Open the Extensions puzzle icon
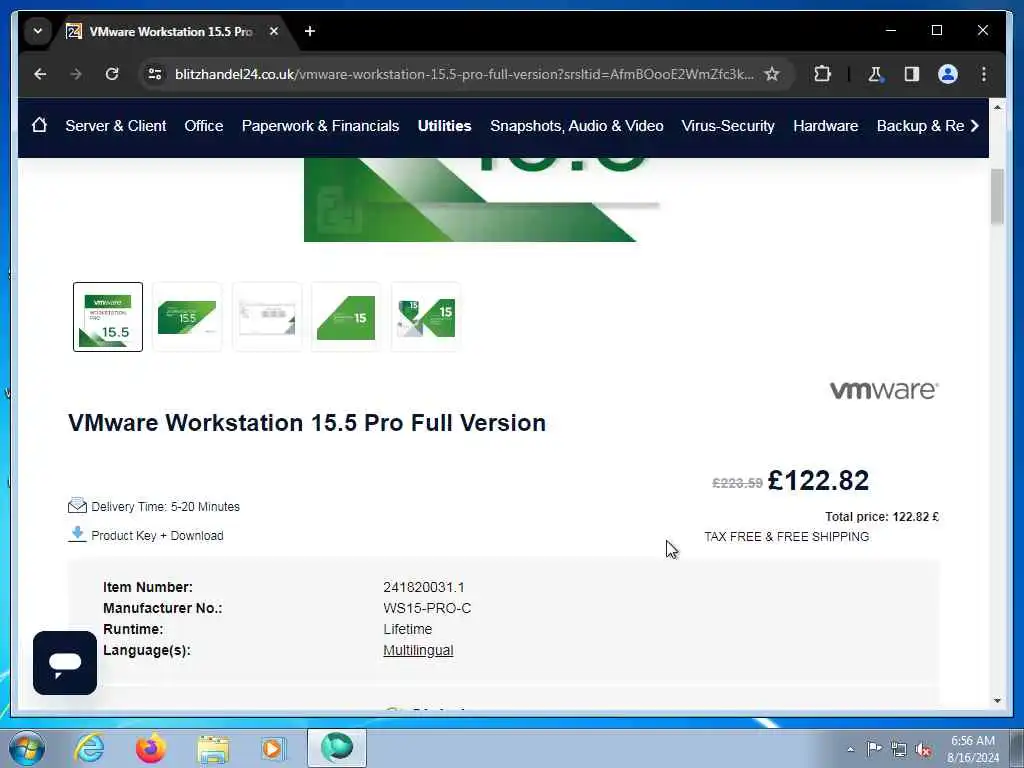The image size is (1024, 768). [x=822, y=74]
